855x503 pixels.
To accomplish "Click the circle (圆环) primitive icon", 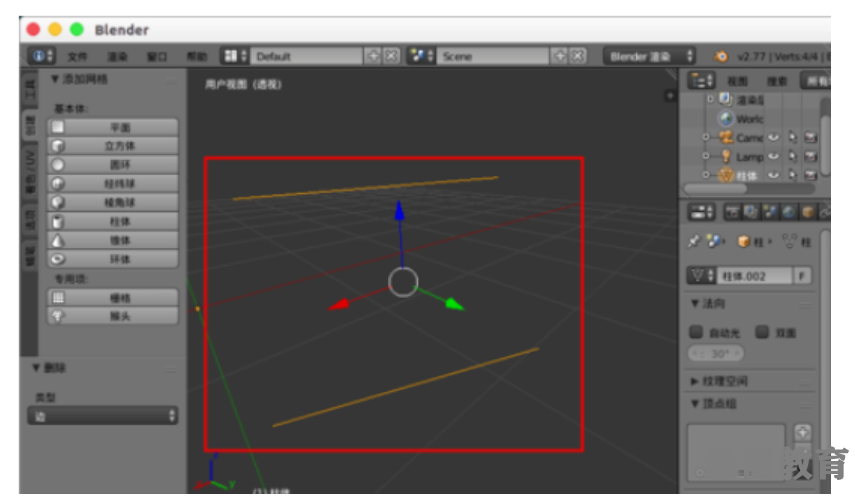I will [58, 165].
